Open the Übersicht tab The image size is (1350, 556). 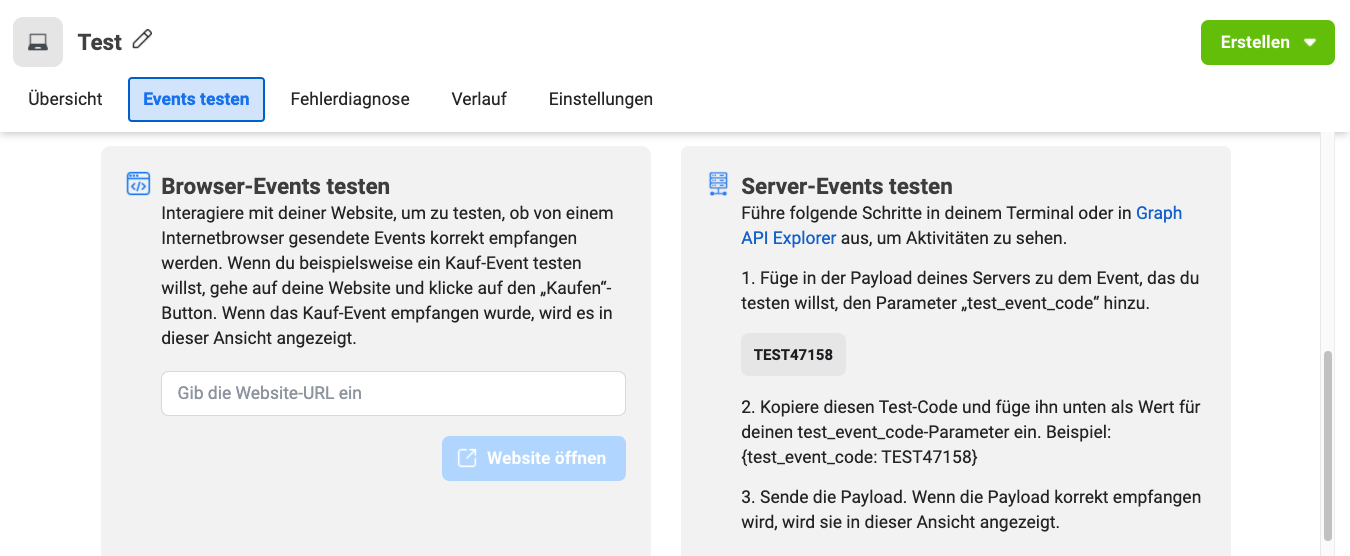[x=65, y=99]
